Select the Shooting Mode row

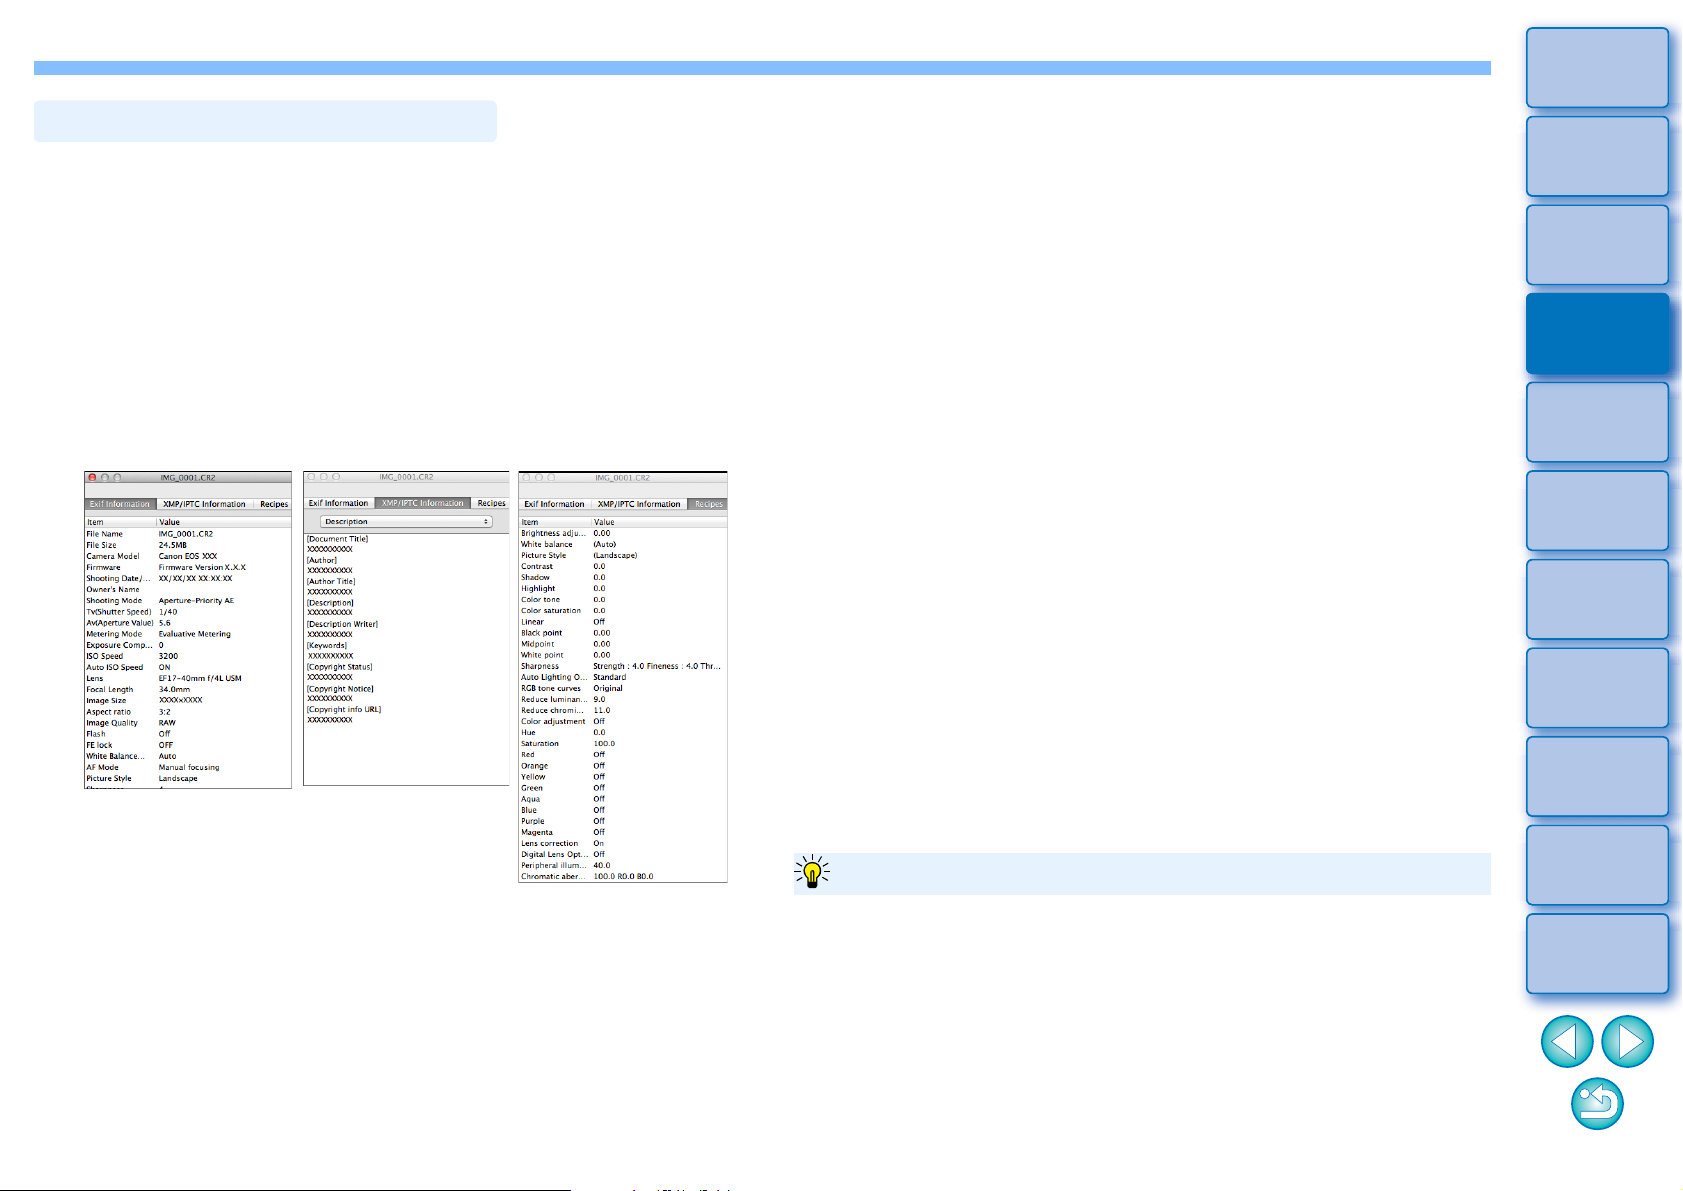coord(188,601)
